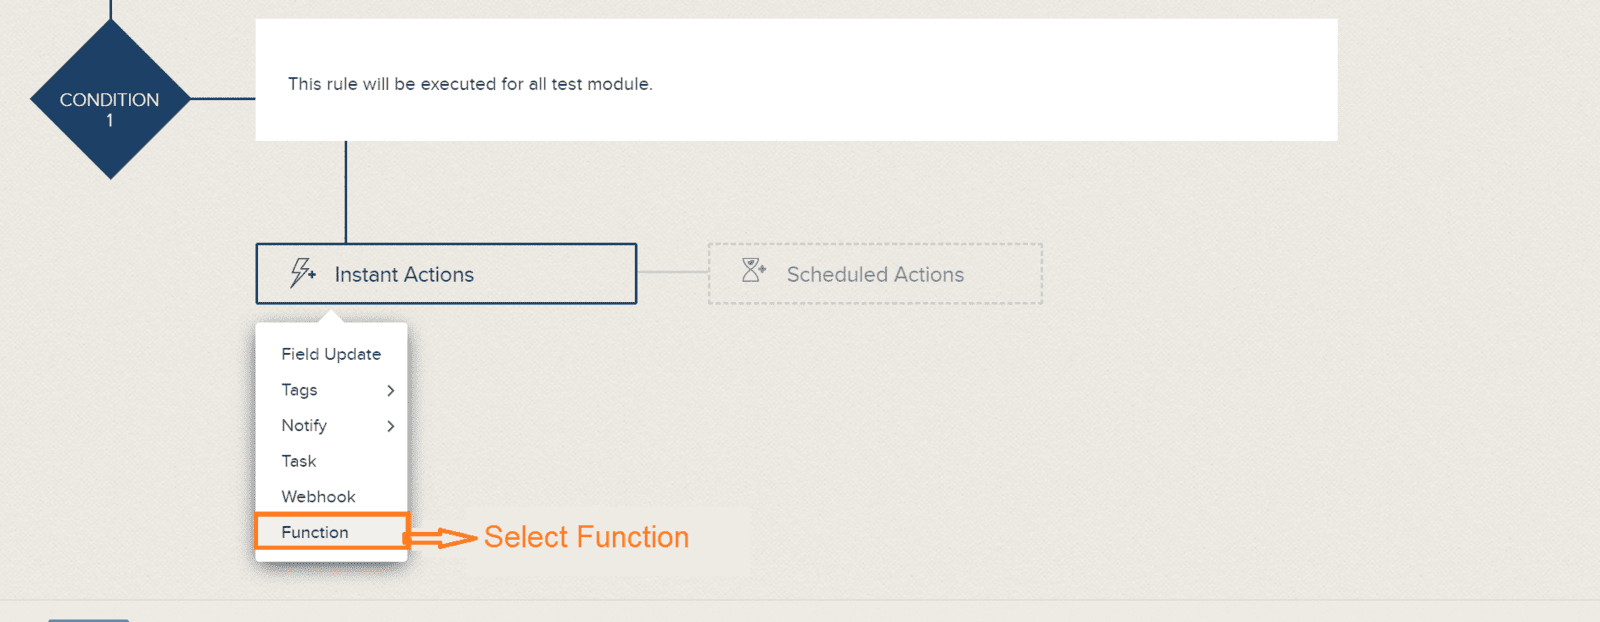Click the rule execution description box
Viewport: 1600px width, 622px height.
click(796, 80)
